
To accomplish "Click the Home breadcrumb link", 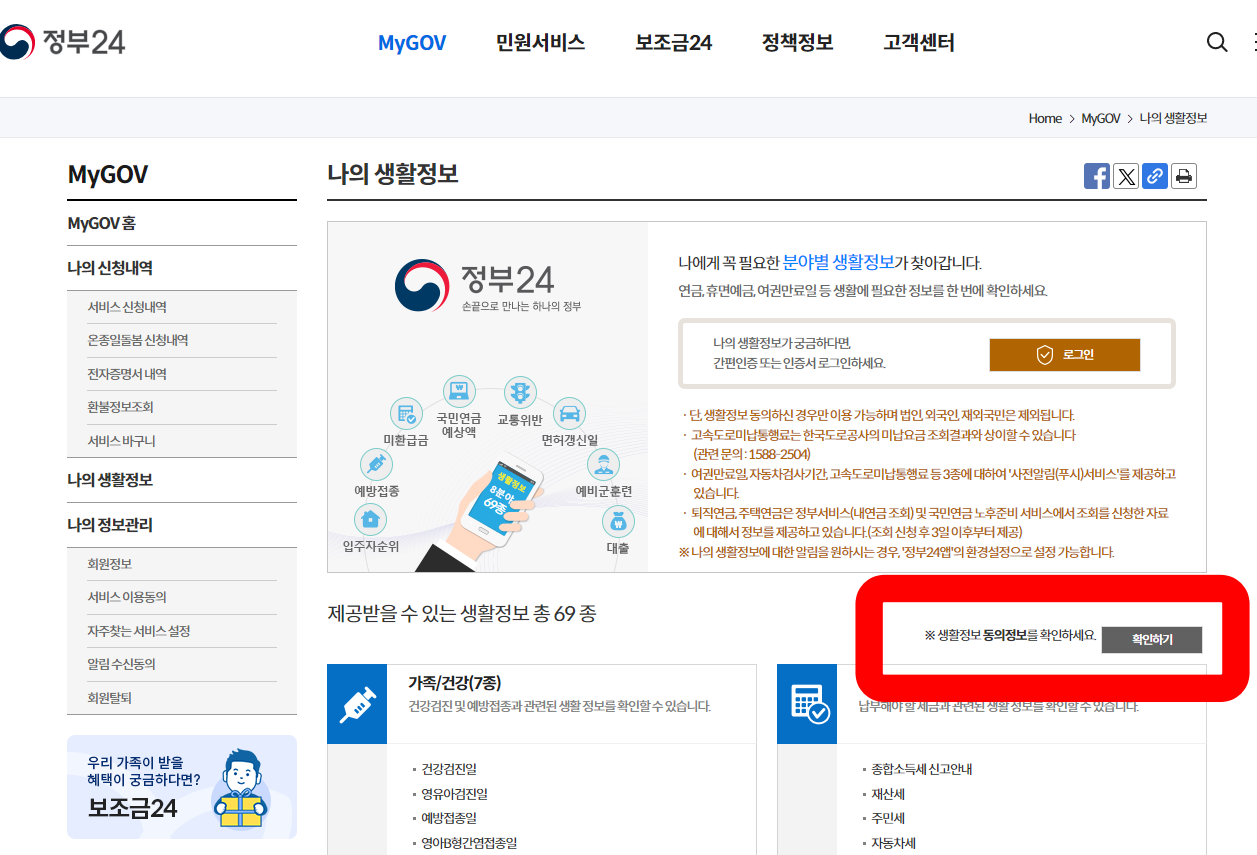I will 1045,118.
